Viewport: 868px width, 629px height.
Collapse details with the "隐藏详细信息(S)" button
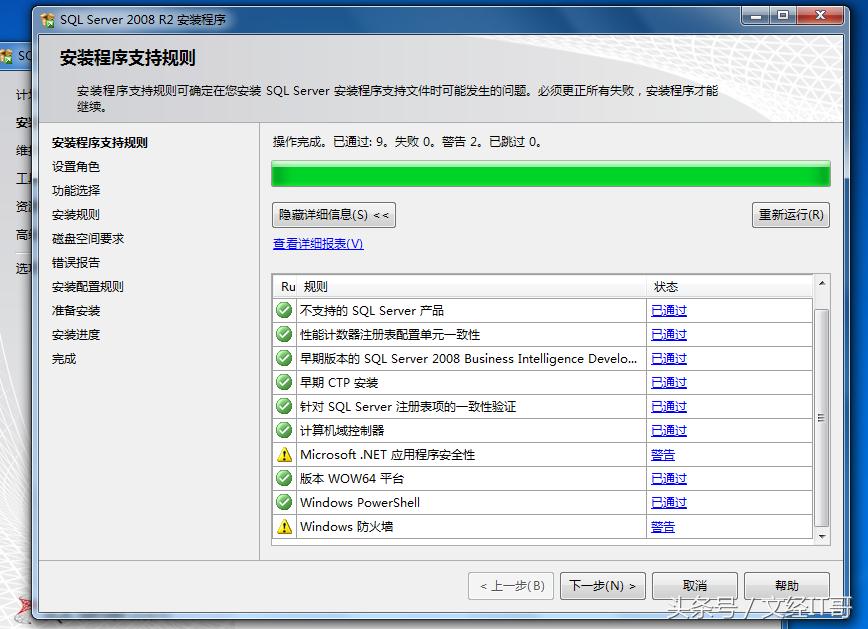pos(332,214)
